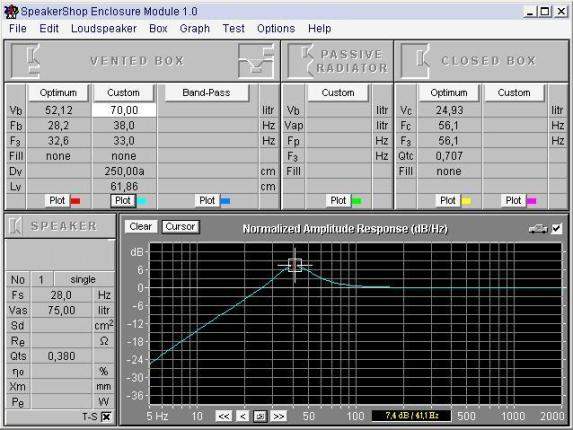Click the cursor readout 7,4 dB / 41,1 Hz
573x430 pixels.
[411, 416]
